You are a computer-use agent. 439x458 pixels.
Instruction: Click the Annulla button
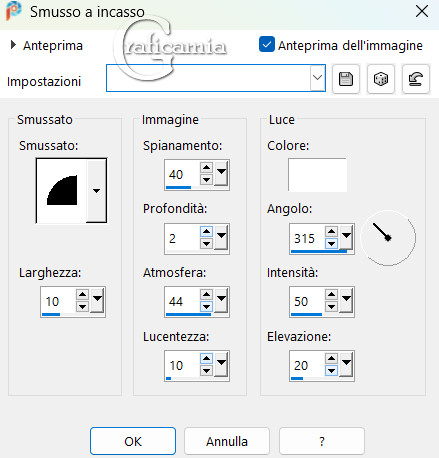coord(227,441)
